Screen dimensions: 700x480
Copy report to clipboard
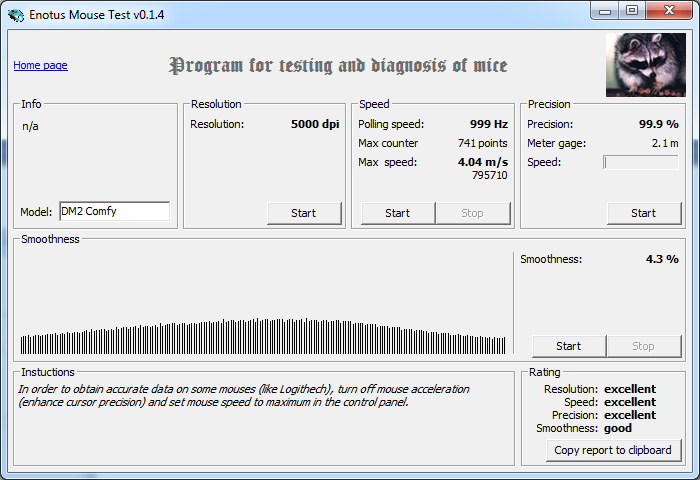[x=613, y=450]
